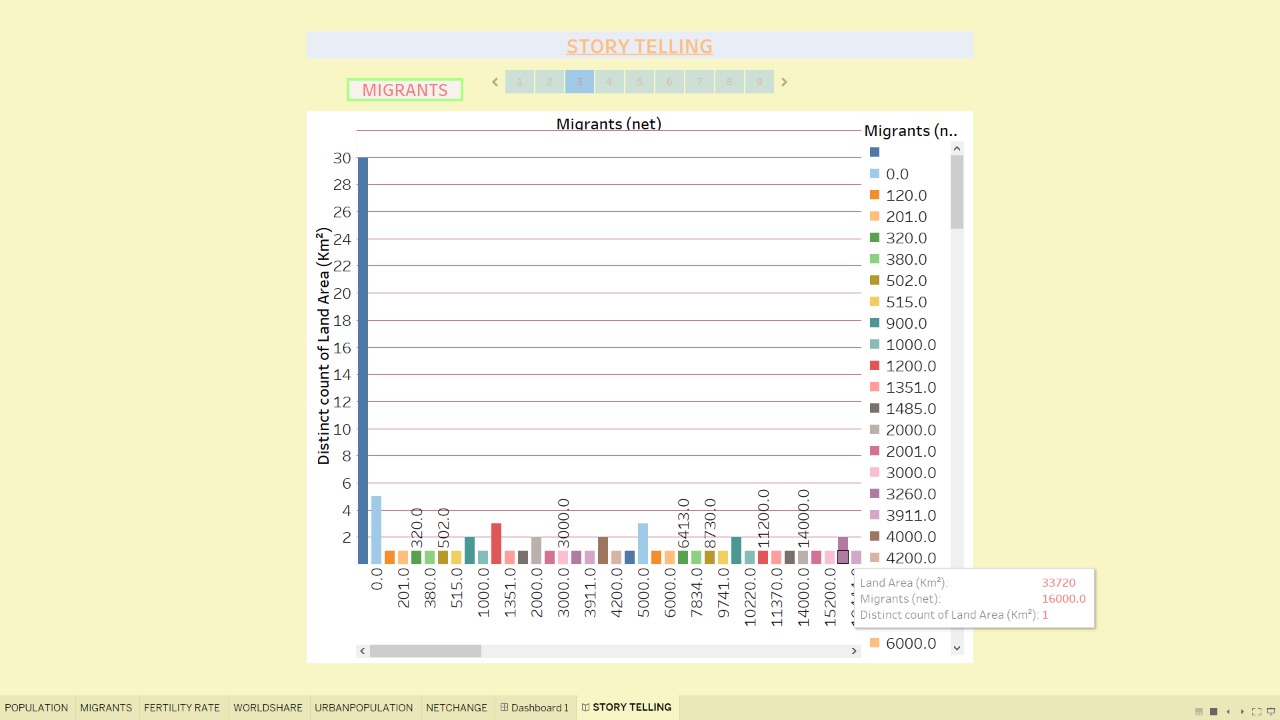The height and width of the screenshot is (720, 1280).
Task: Chart horizontal scrollbar right arrow
Action: (854, 651)
